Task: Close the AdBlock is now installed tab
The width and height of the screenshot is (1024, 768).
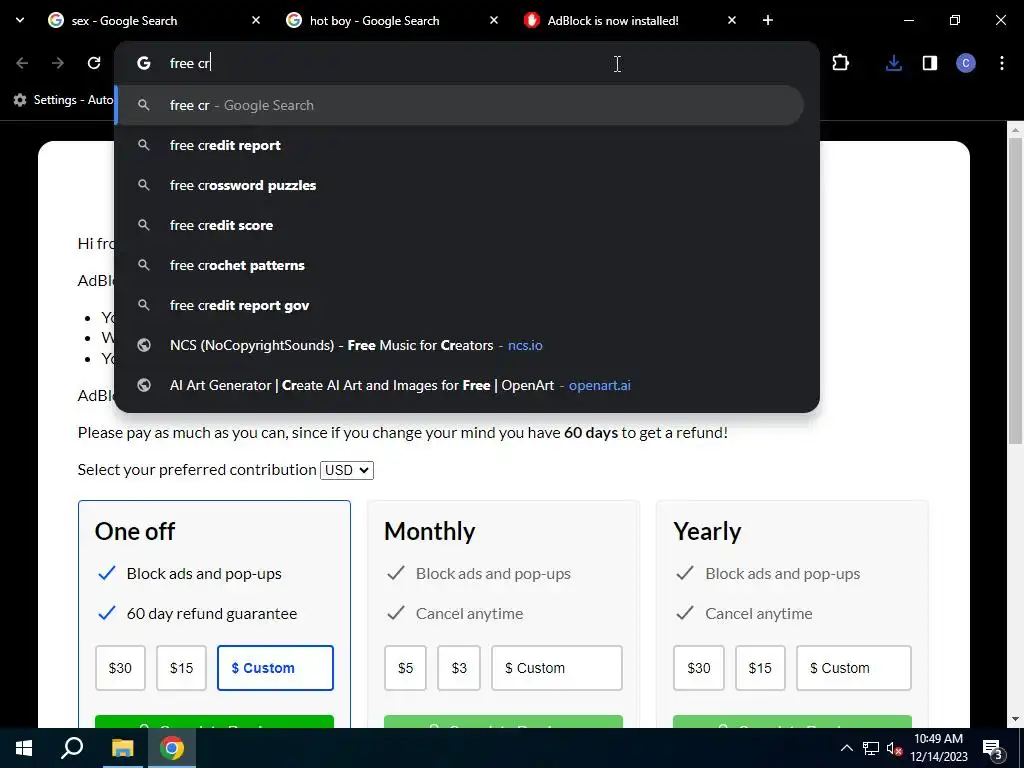Action: [731, 20]
